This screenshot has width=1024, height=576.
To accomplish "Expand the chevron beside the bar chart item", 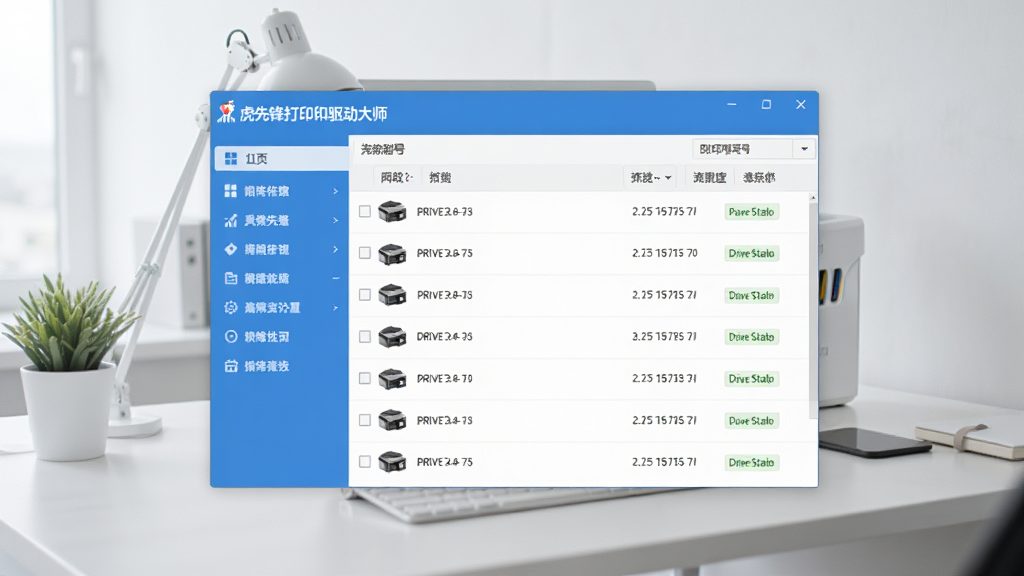I will pos(336,220).
